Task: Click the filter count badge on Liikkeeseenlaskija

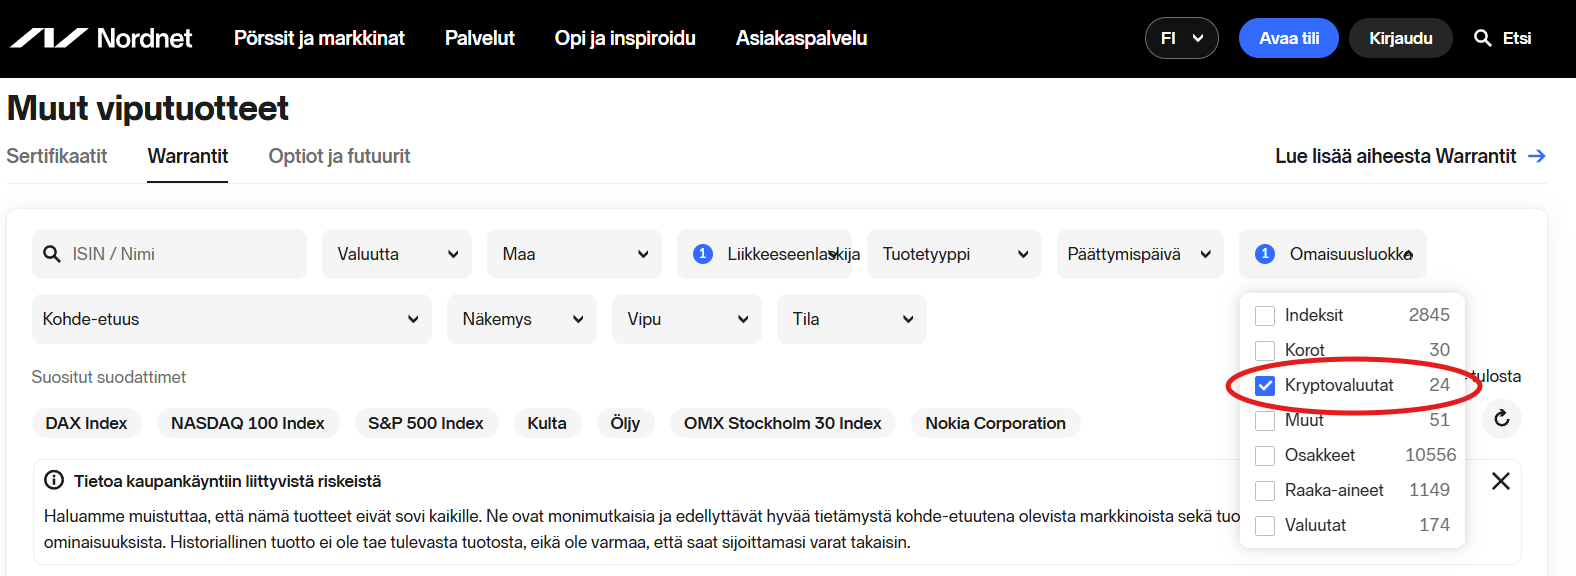Action: point(703,254)
